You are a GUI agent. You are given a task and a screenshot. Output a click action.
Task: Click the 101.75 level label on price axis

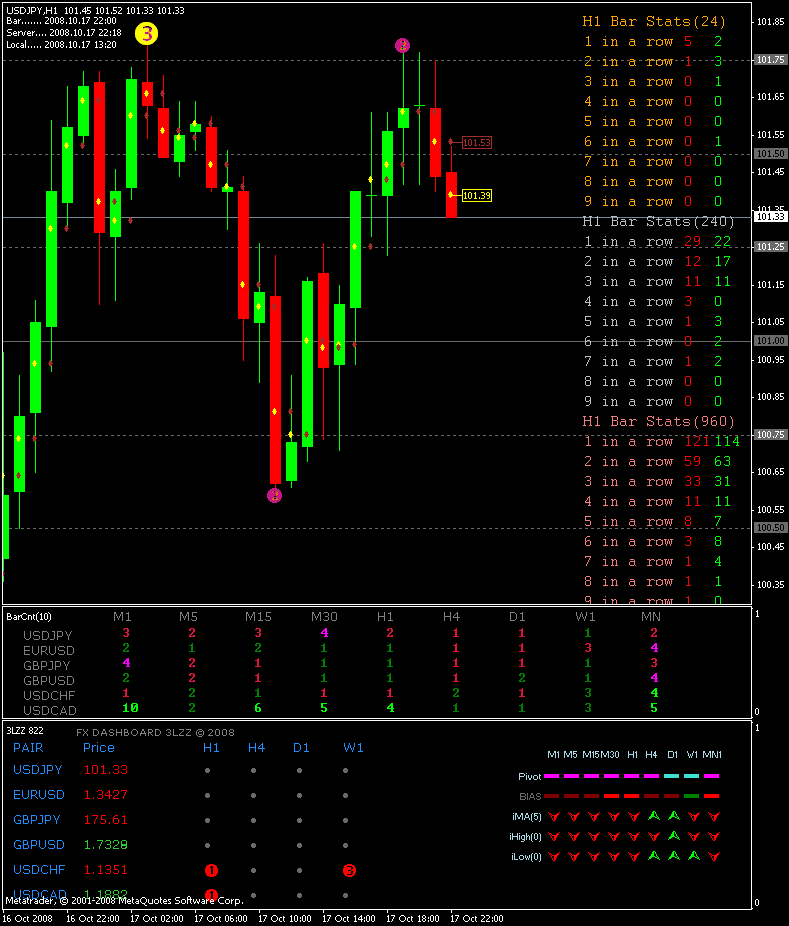[x=771, y=60]
